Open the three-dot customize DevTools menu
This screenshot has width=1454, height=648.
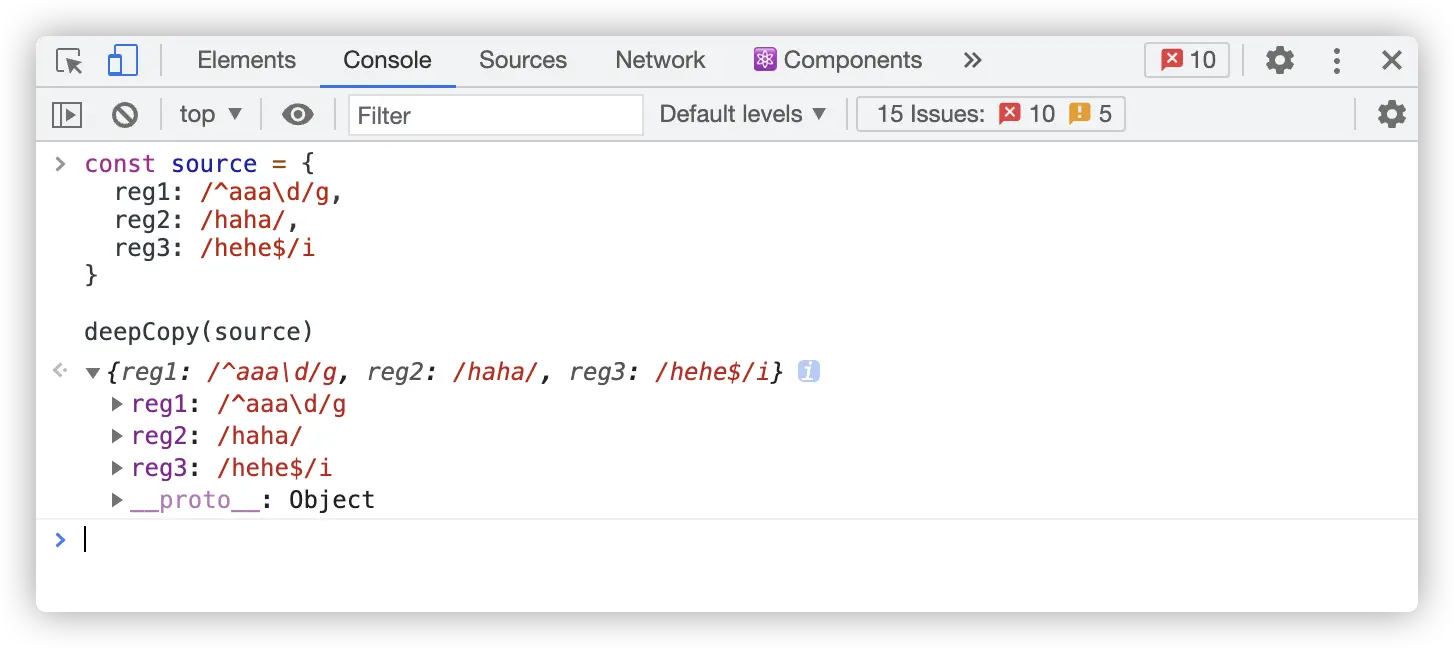pyautogui.click(x=1336, y=61)
